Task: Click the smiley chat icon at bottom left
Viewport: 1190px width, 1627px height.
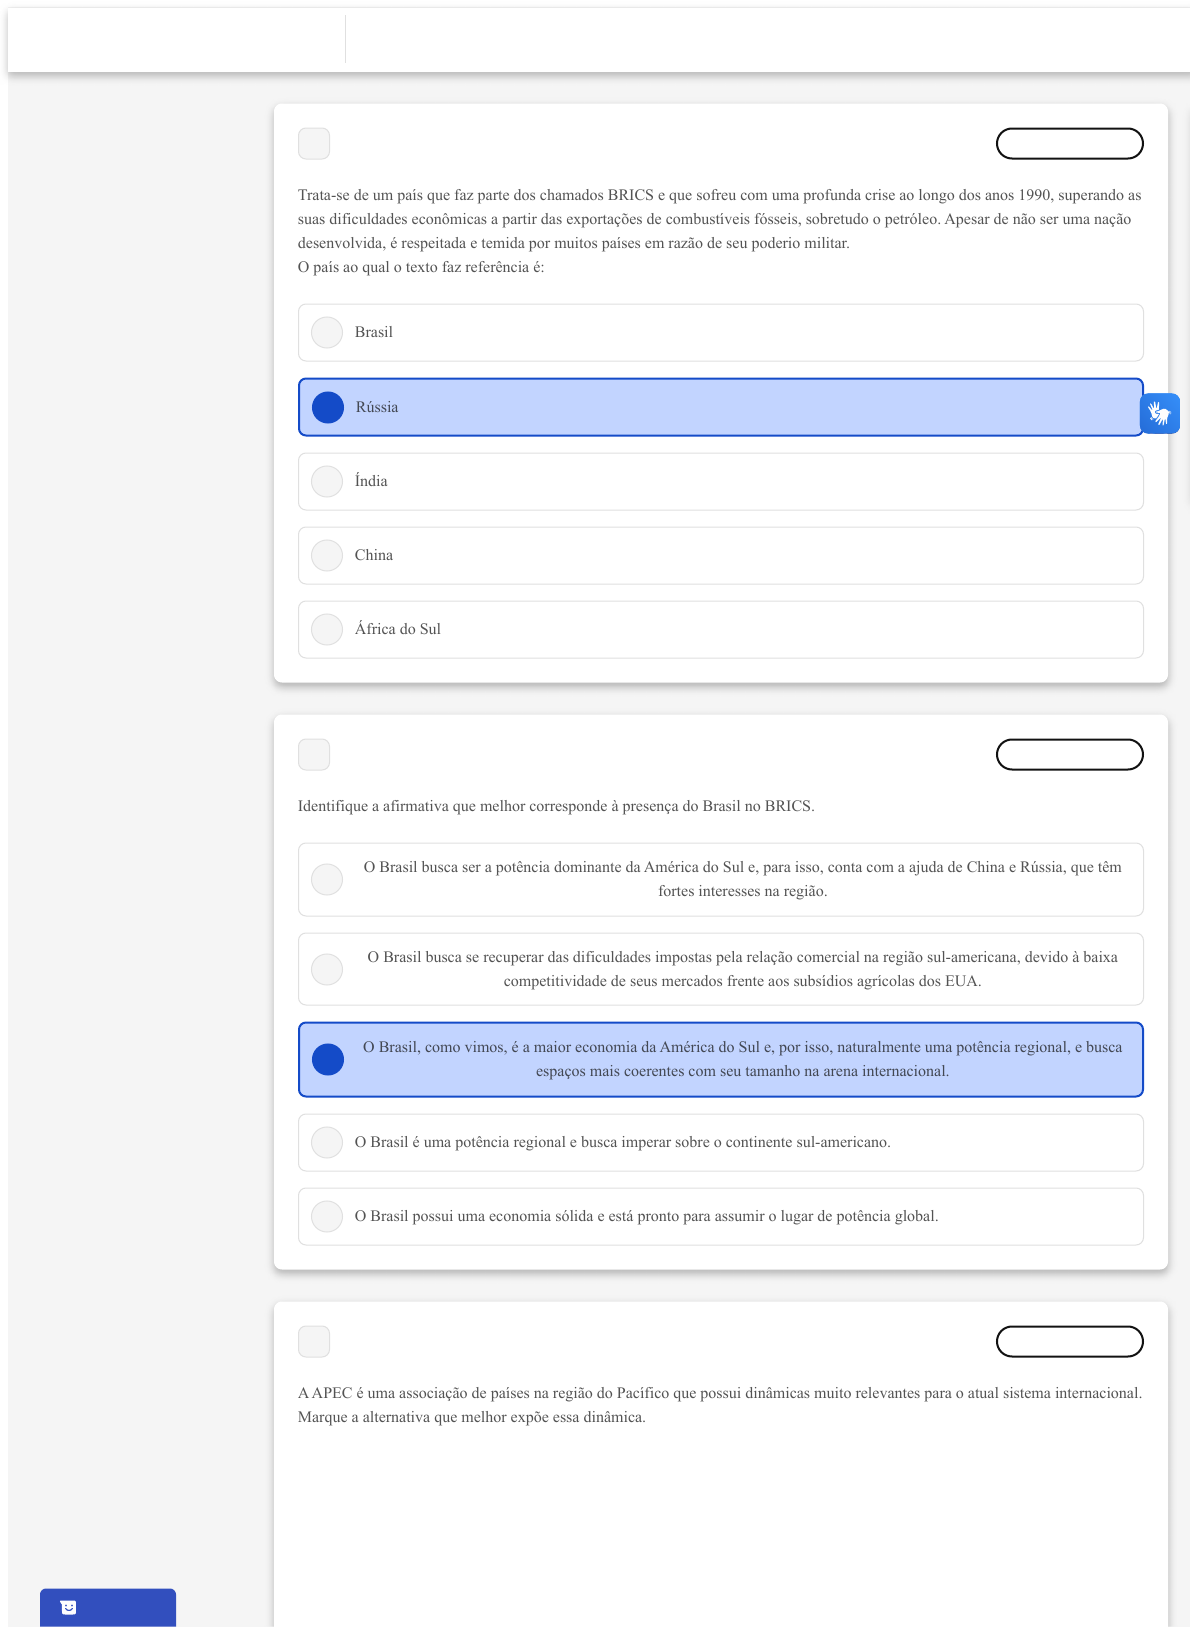Action: tap(68, 1607)
